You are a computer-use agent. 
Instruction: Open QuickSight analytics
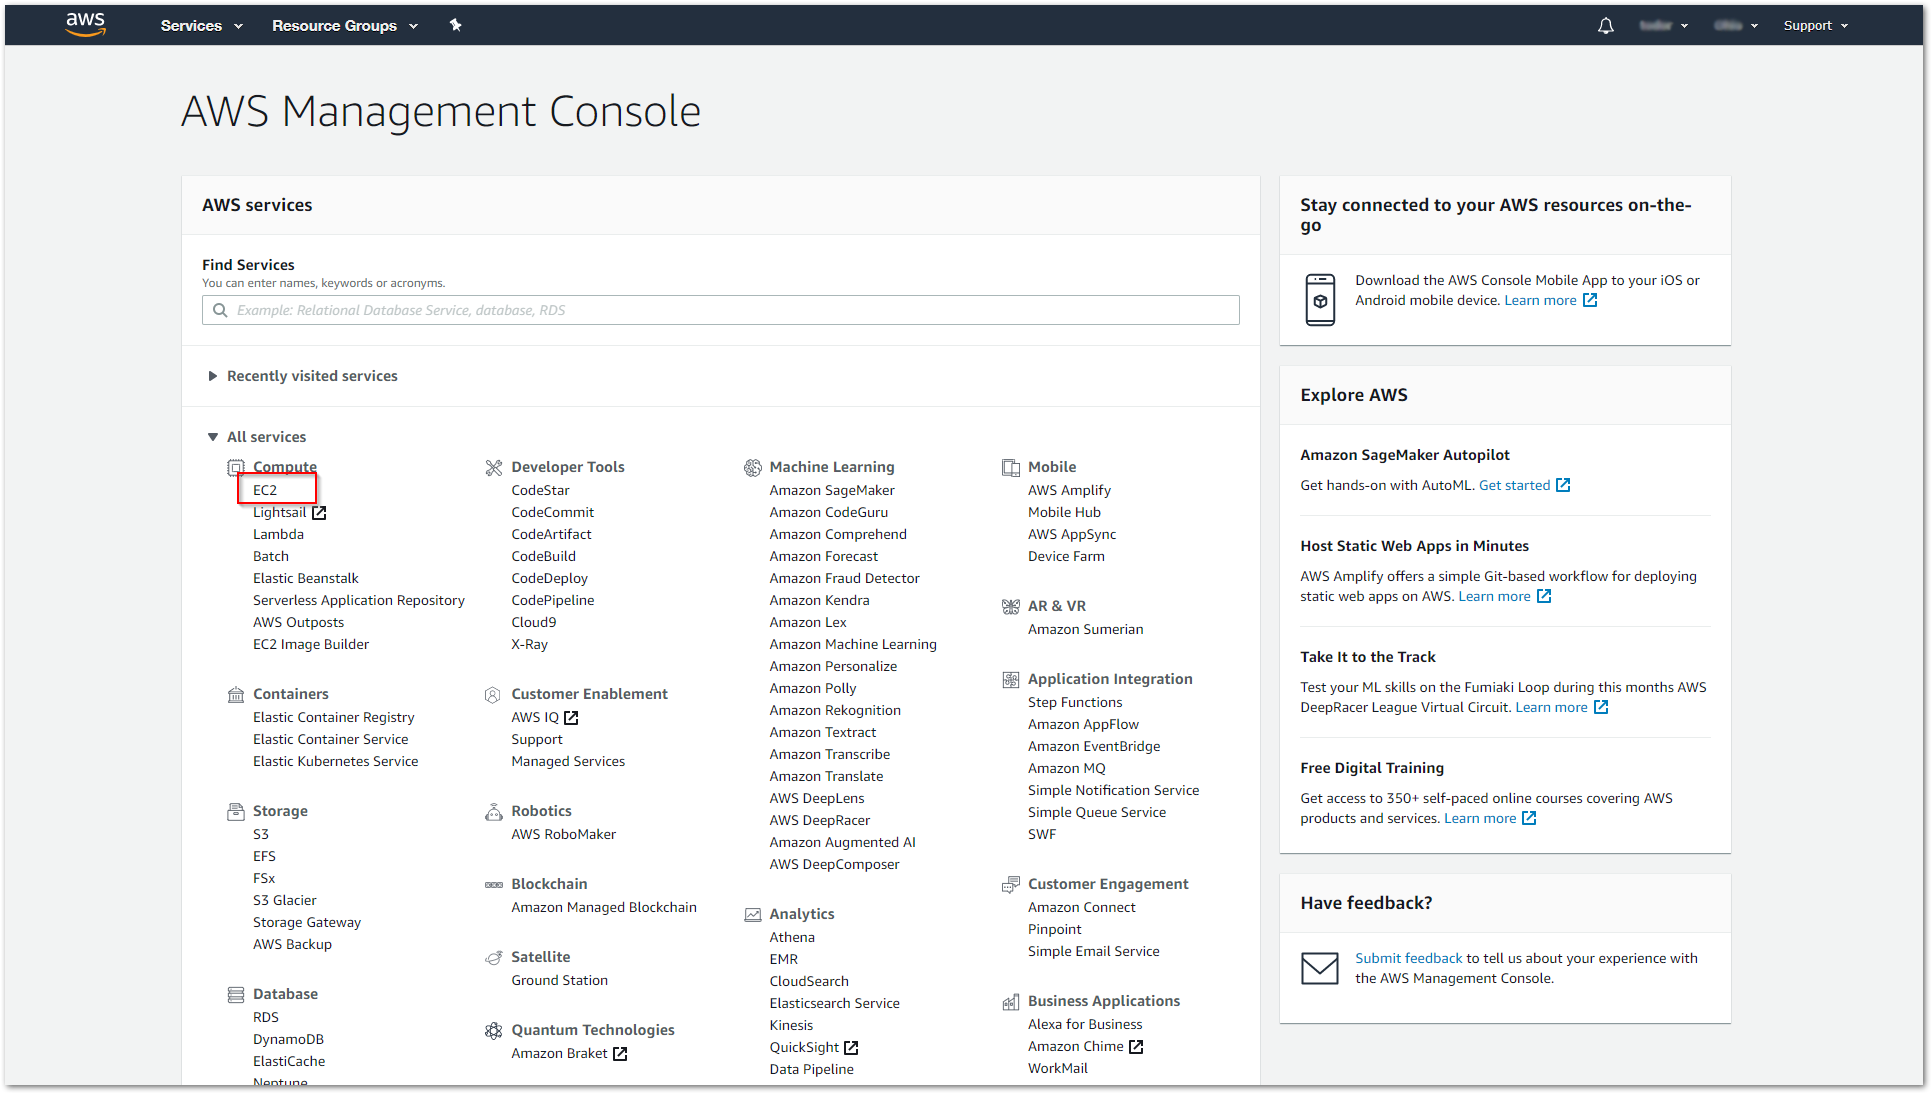click(804, 1047)
